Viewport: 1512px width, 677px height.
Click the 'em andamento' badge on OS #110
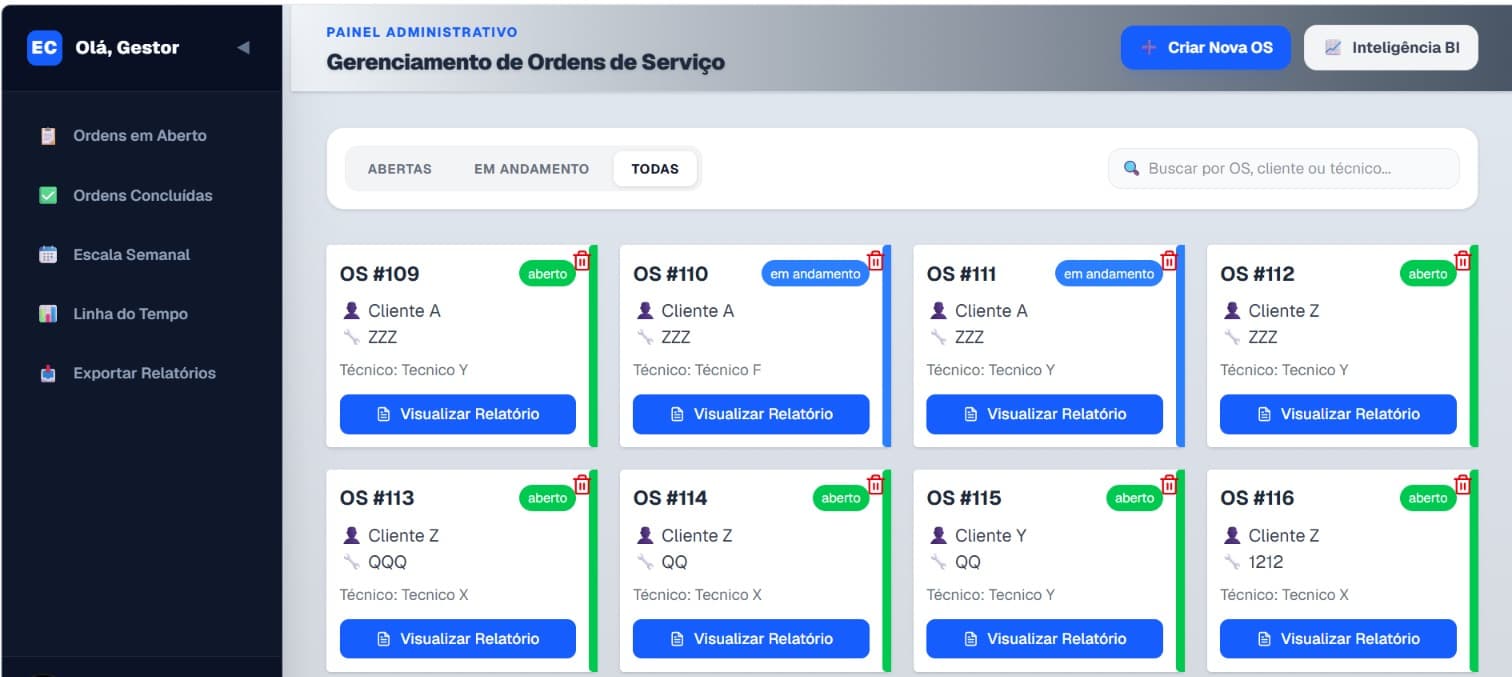(x=815, y=274)
